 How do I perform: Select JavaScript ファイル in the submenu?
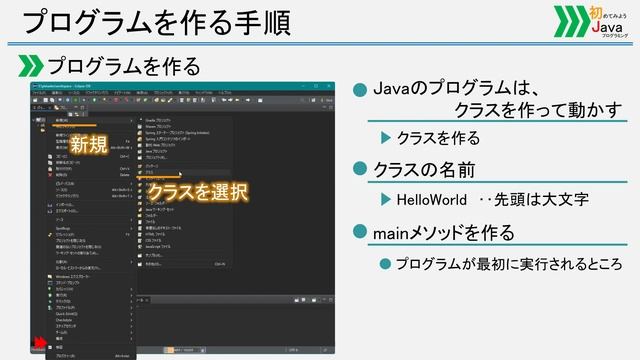pyautogui.click(x=184, y=247)
